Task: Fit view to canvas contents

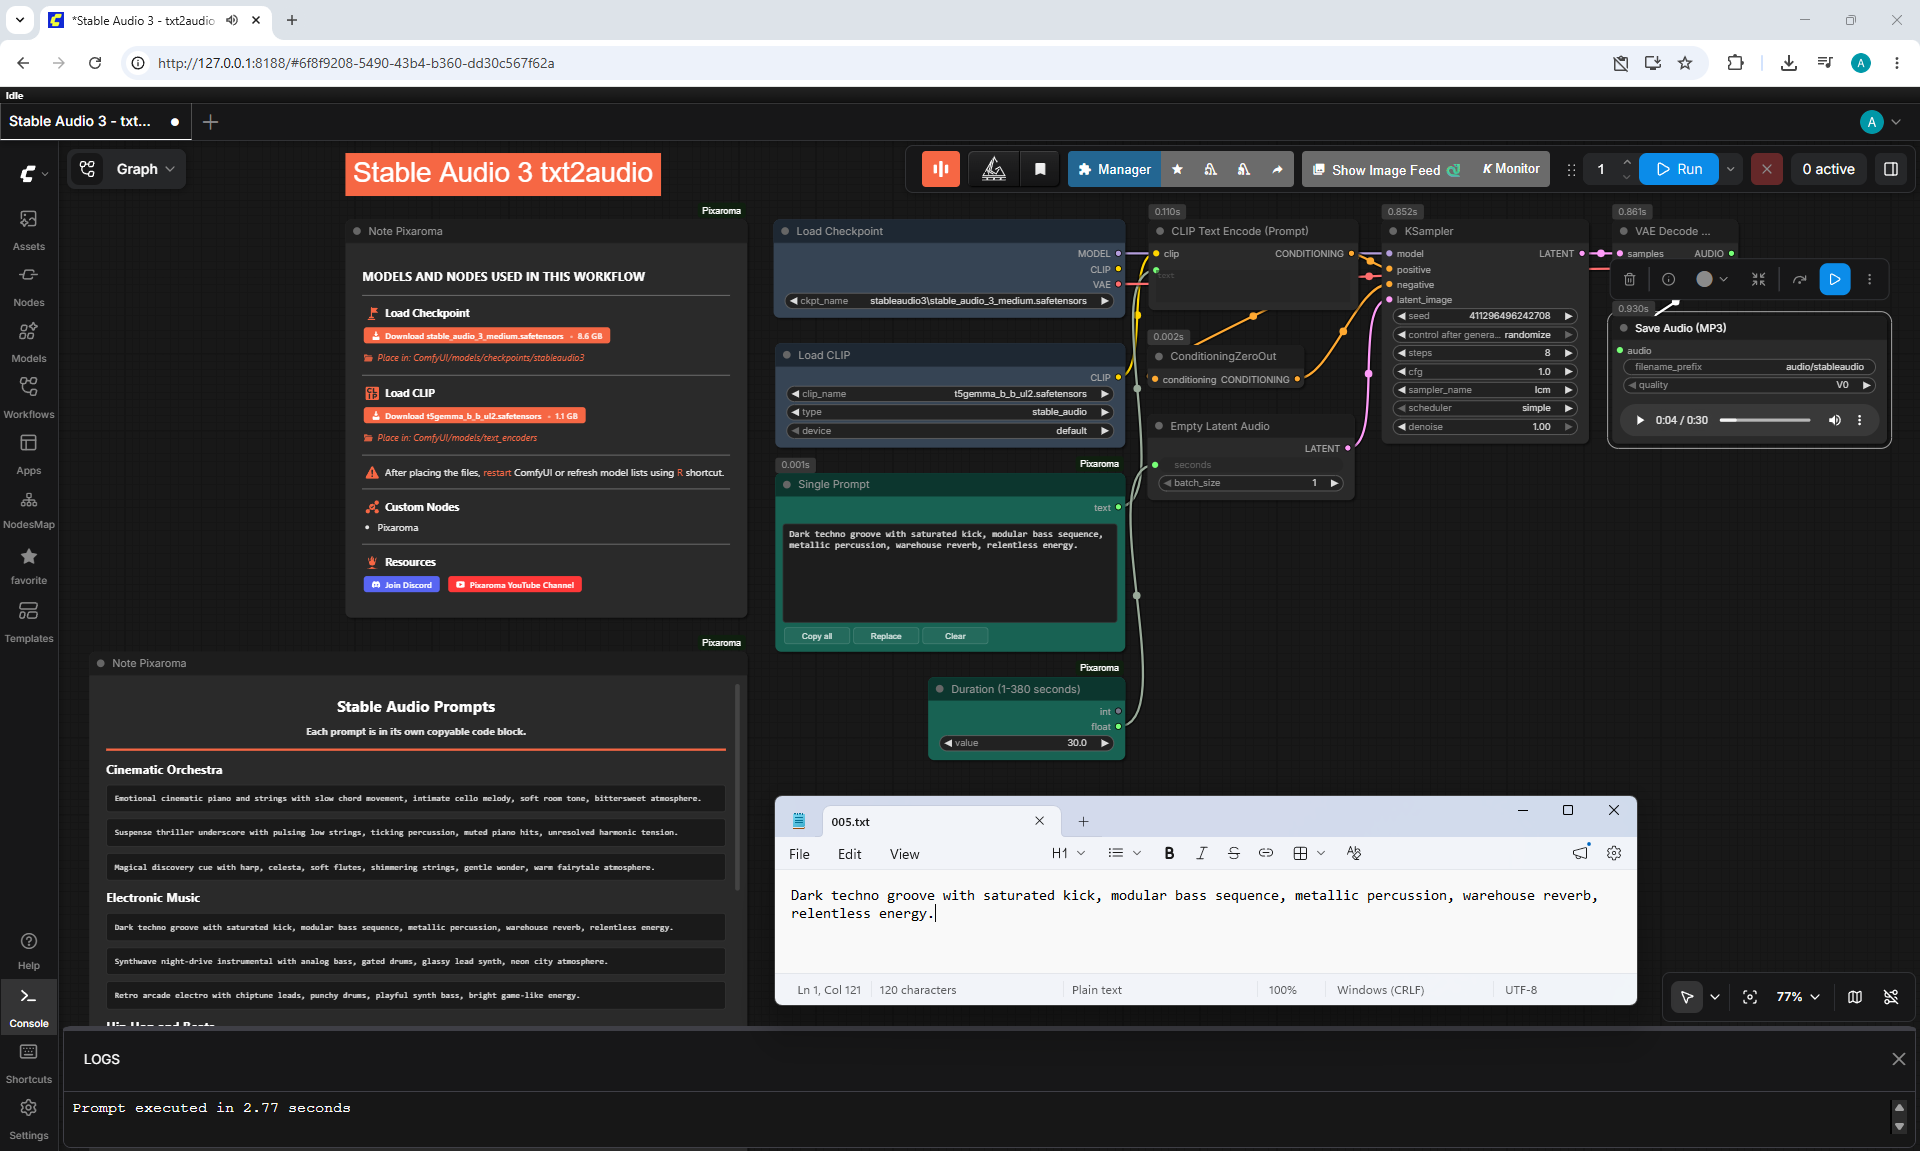Action: [1750, 997]
